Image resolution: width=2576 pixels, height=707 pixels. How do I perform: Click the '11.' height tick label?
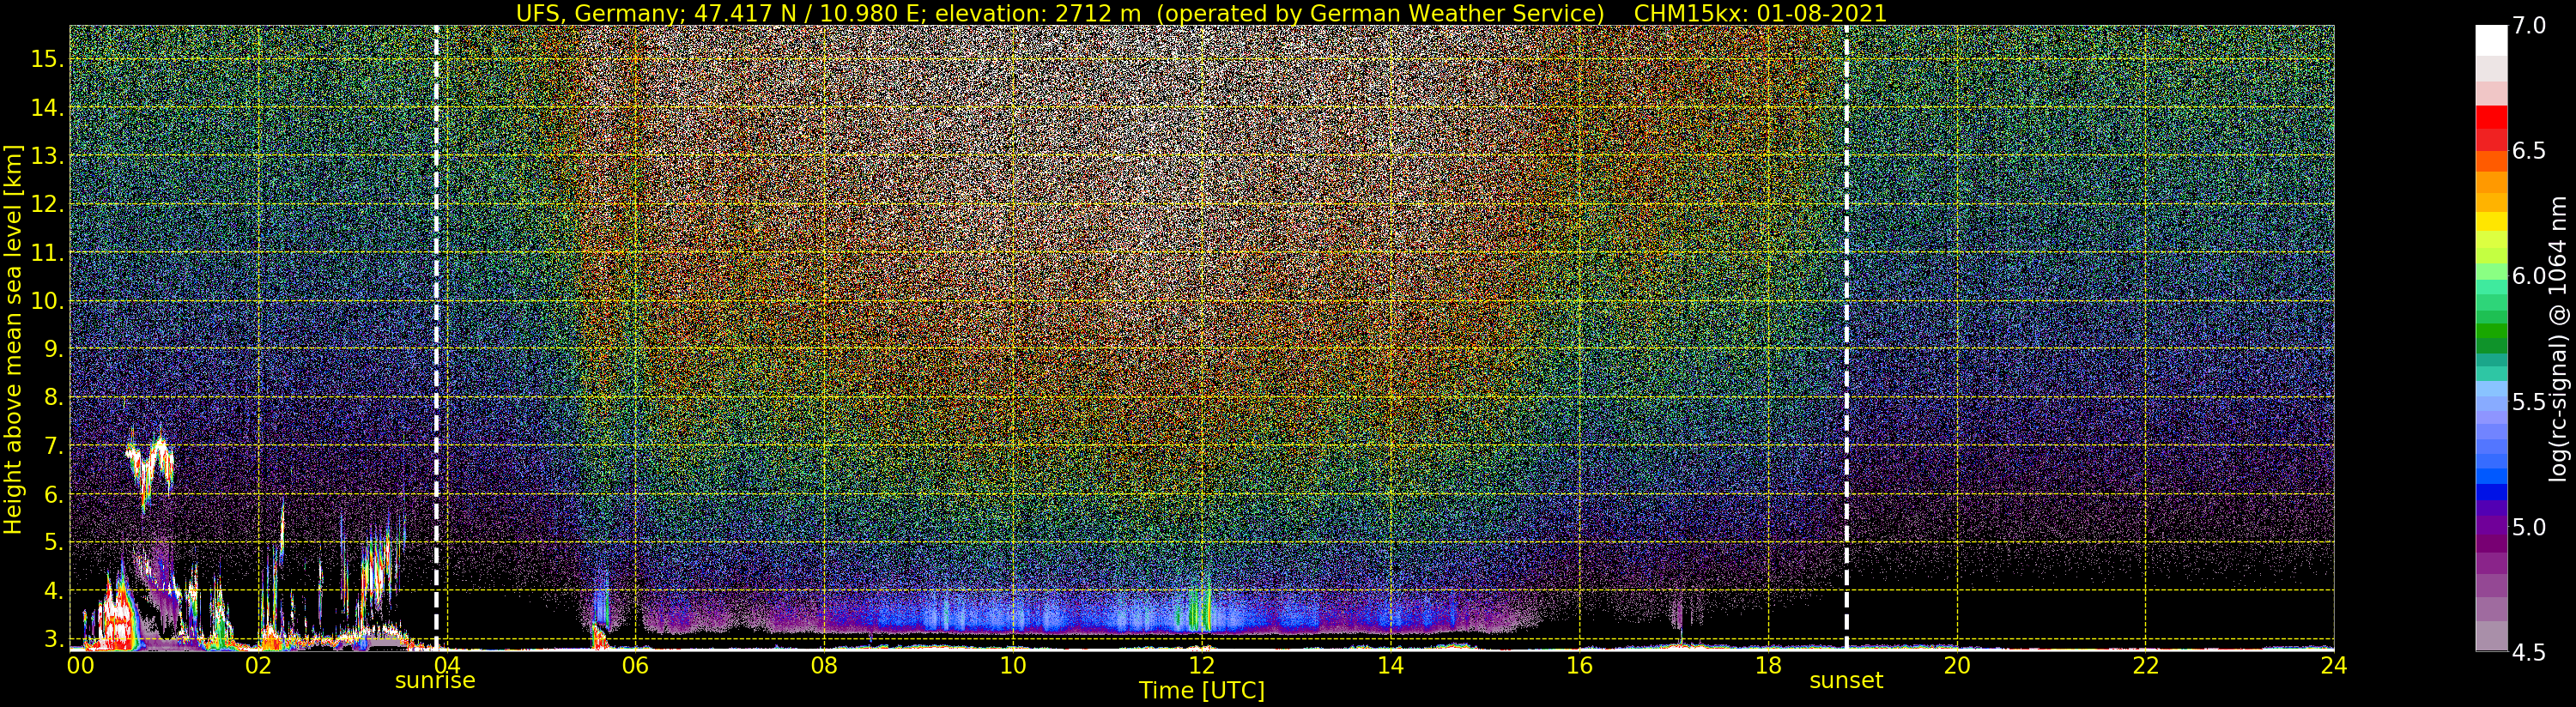(x=47, y=253)
